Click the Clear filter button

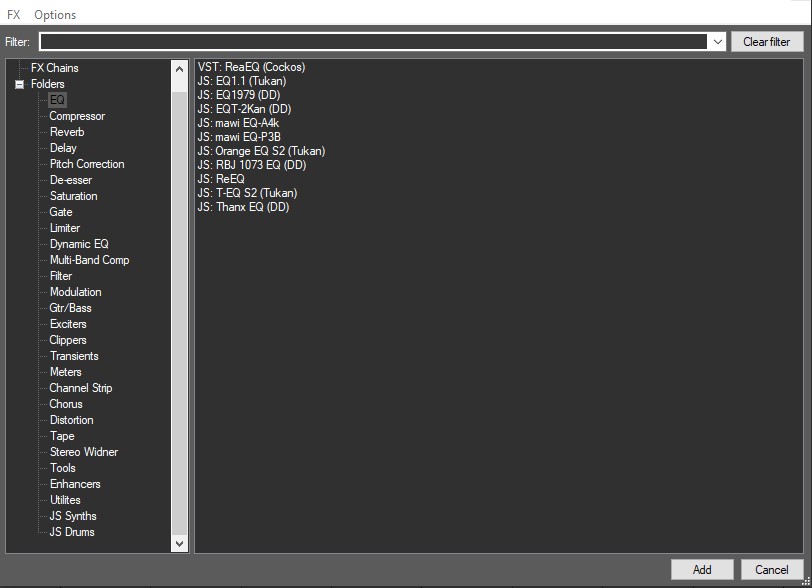point(766,41)
